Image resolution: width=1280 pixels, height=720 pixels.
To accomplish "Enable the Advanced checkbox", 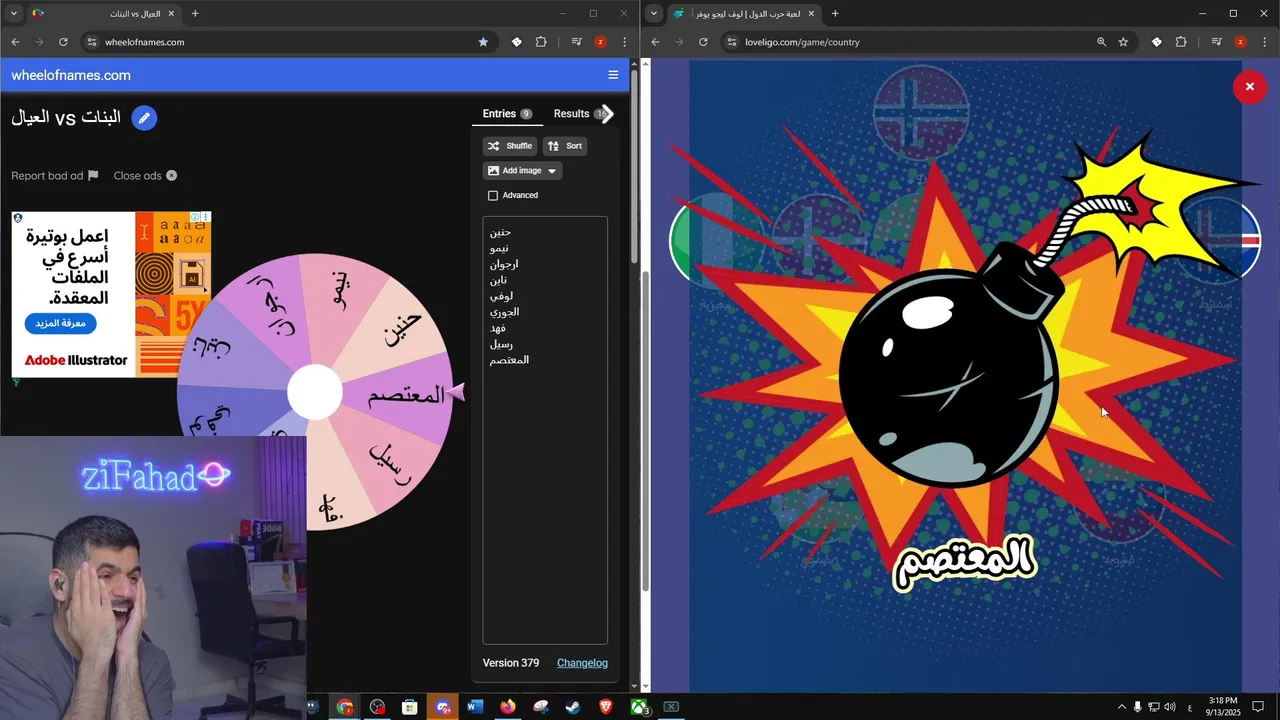I will 492,196.
